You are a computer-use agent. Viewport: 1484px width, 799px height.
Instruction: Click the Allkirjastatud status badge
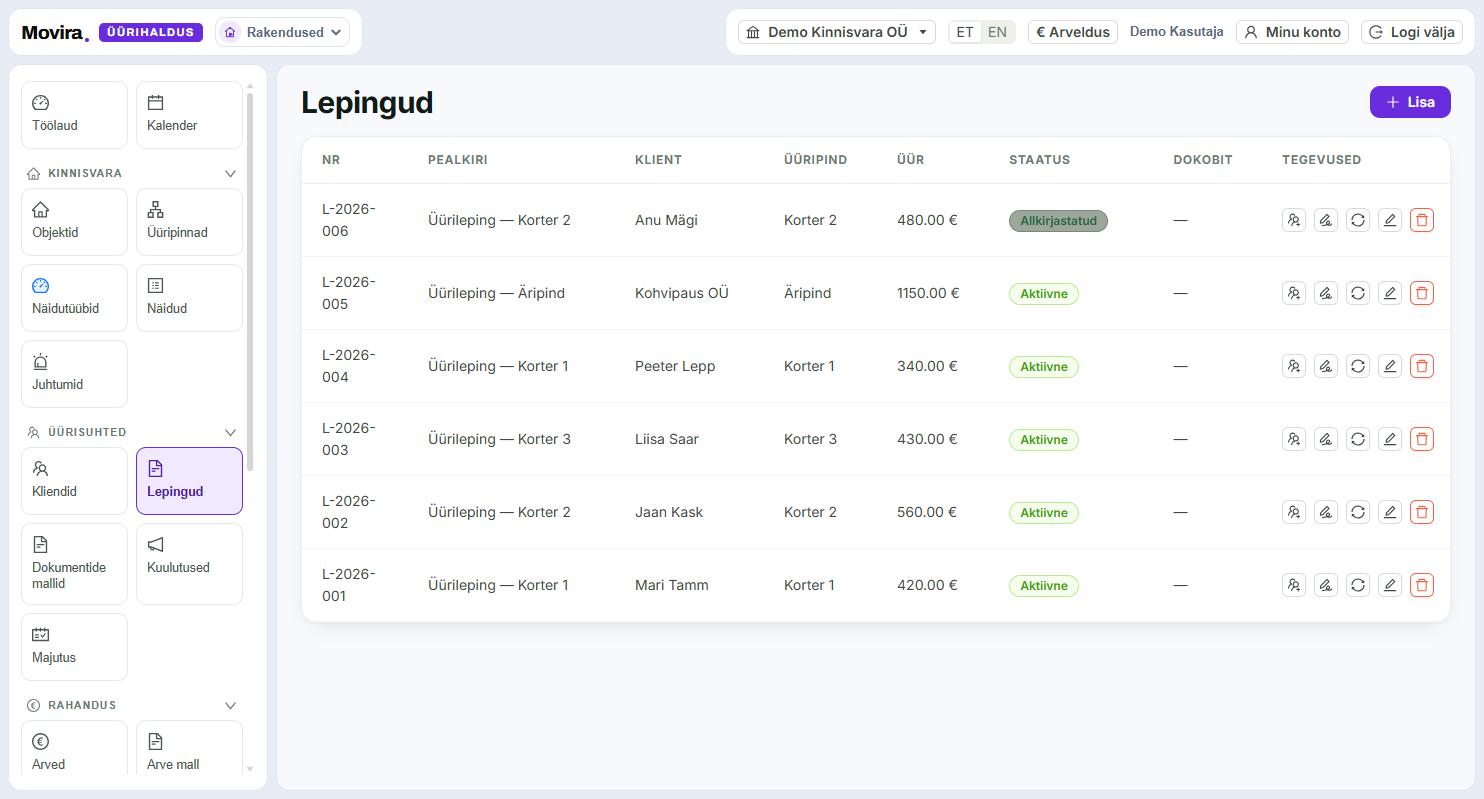click(x=1058, y=221)
